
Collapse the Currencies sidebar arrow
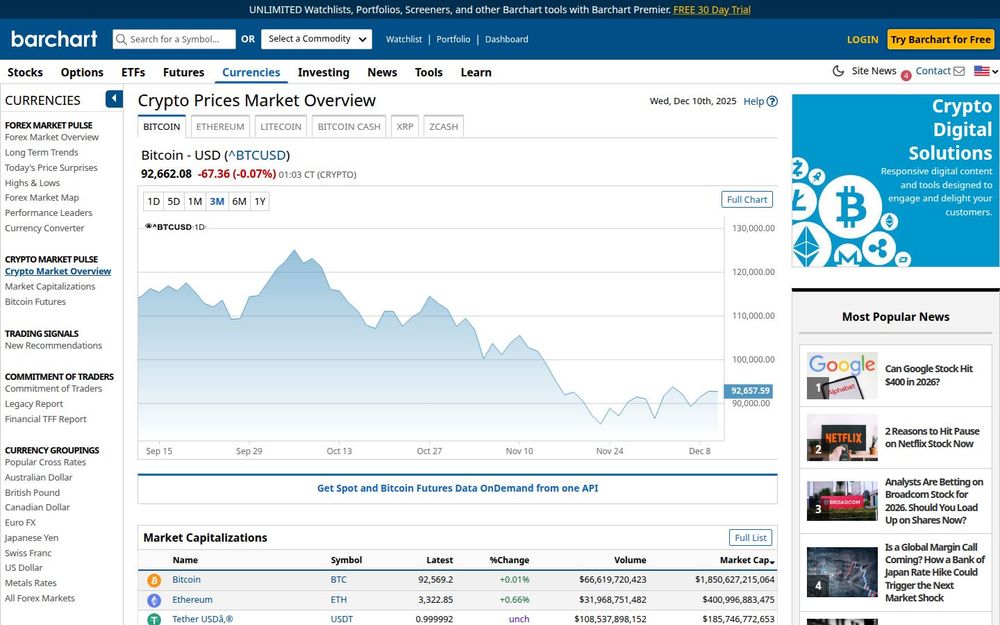(114, 99)
